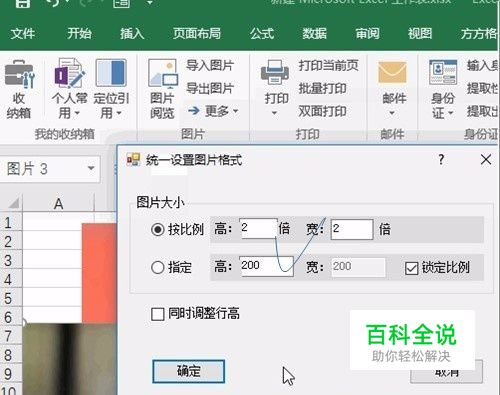Image resolution: width=500 pixels, height=395 pixels.
Task: Open the name box dropdown showing 图片 3
Action: [x=91, y=168]
